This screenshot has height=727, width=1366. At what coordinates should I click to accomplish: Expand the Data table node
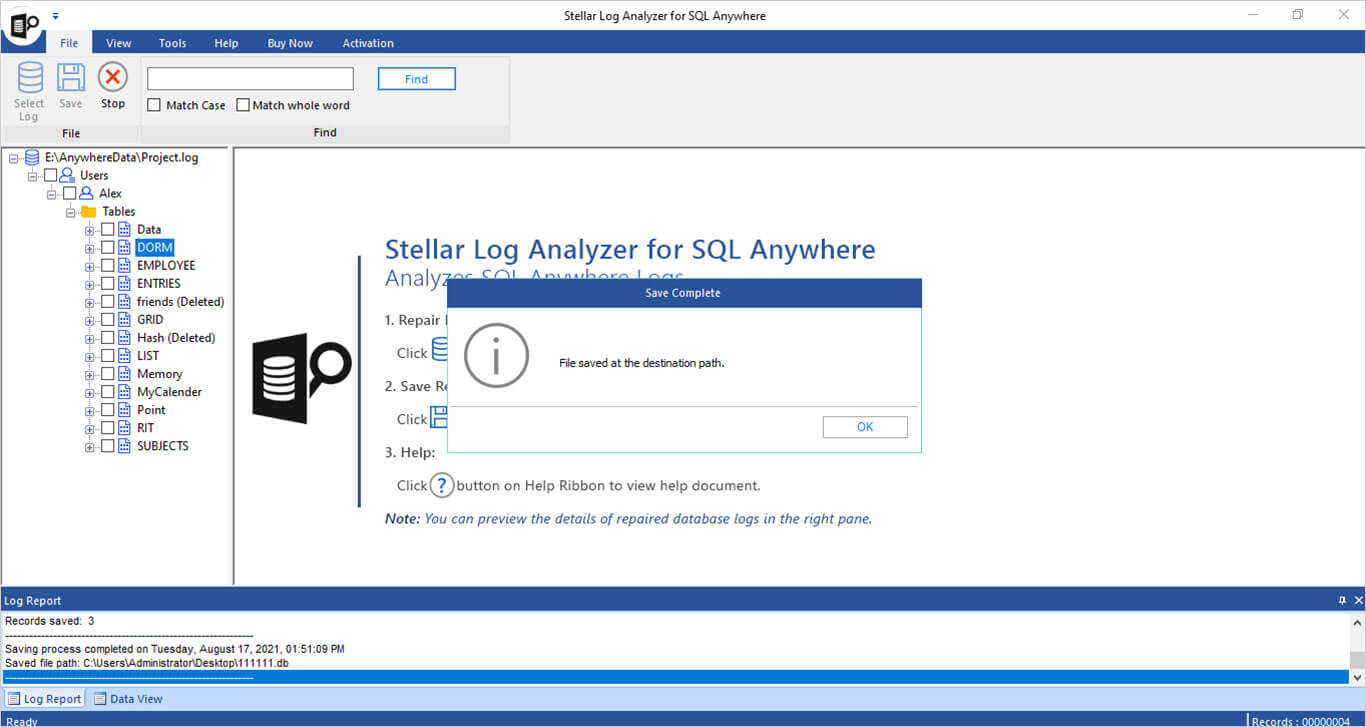[90, 230]
